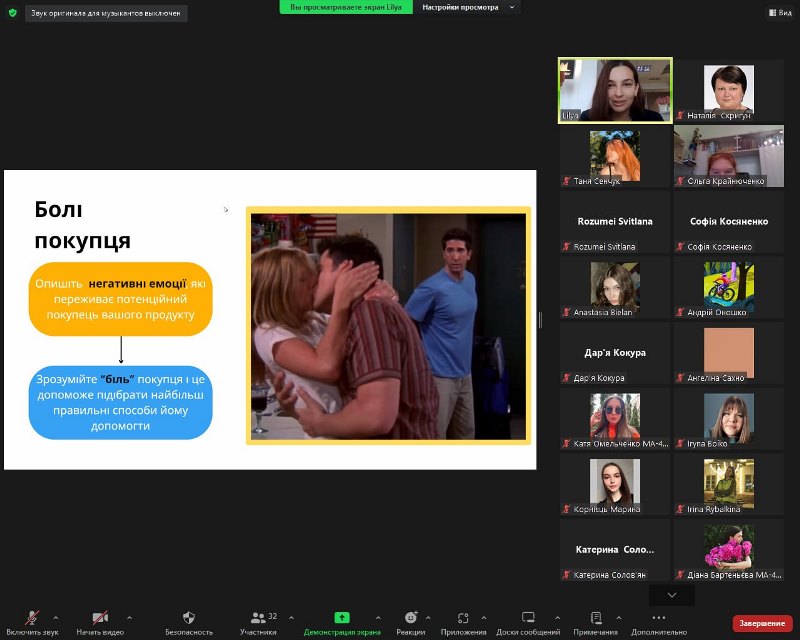Click the green Демонстрация экрана icon
This screenshot has width=800, height=640.
(342, 618)
